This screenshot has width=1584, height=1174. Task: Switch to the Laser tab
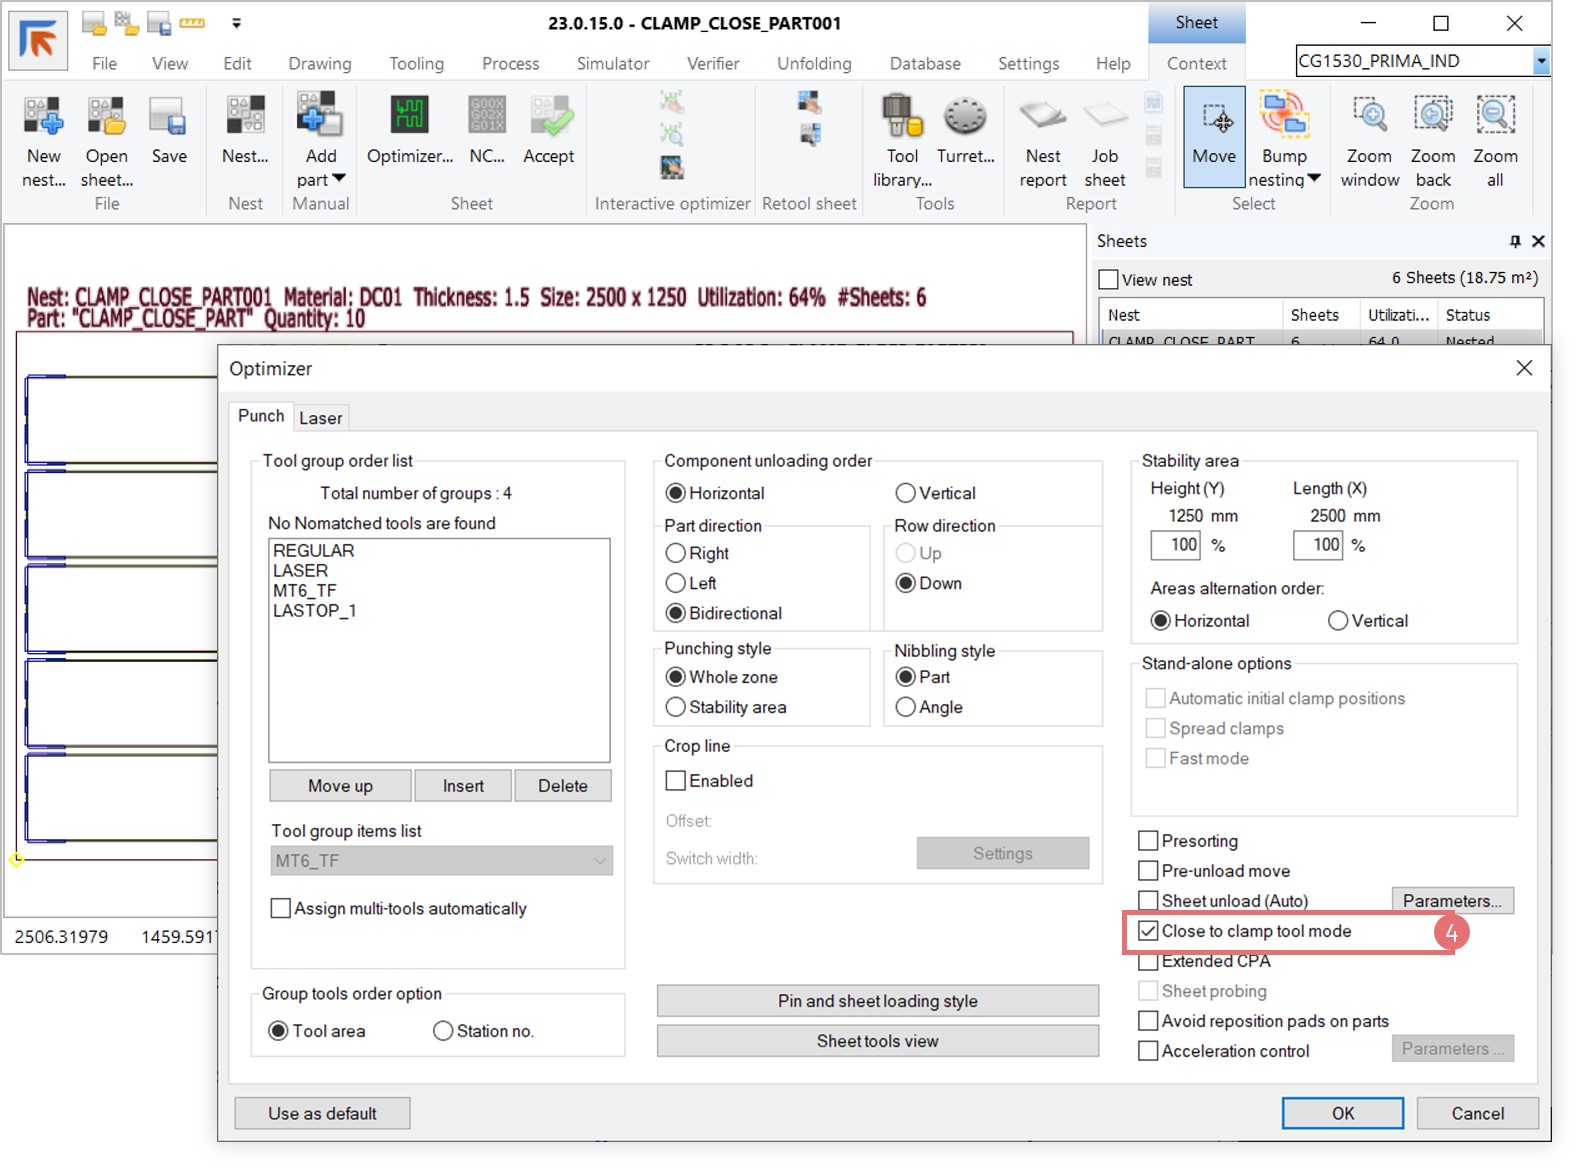[320, 418]
